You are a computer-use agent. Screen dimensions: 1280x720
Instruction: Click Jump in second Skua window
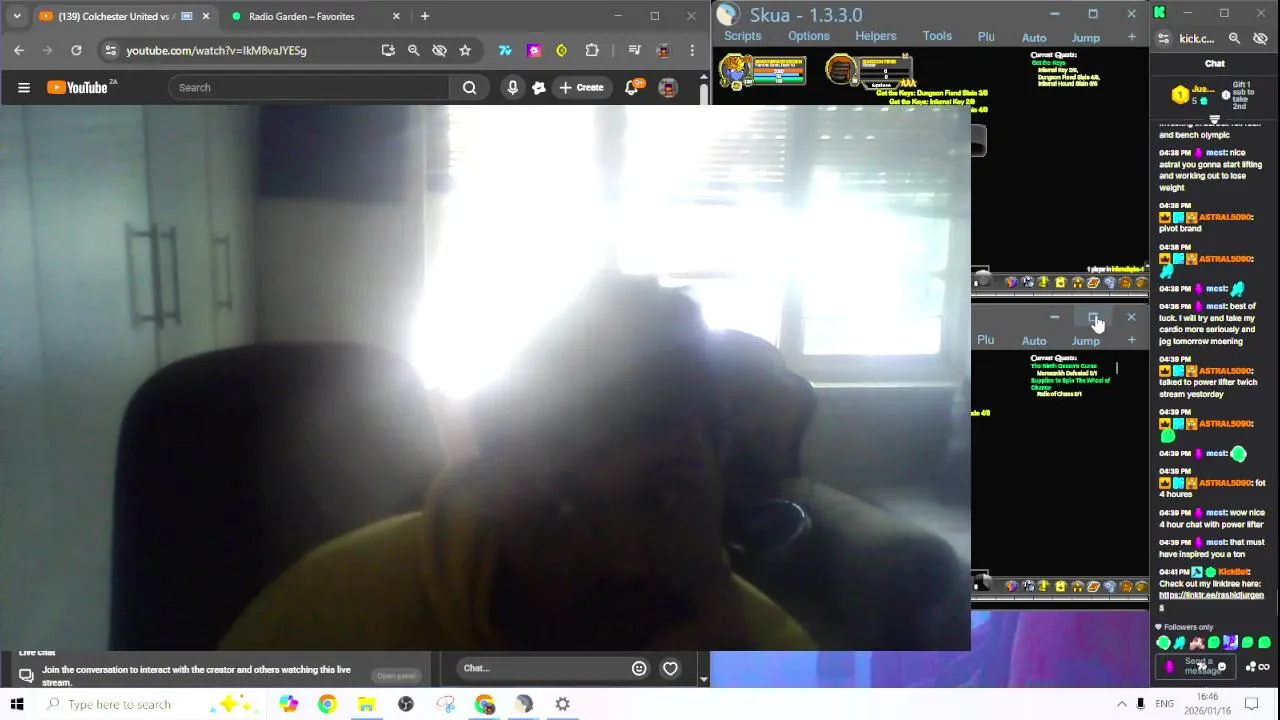tap(1086, 341)
